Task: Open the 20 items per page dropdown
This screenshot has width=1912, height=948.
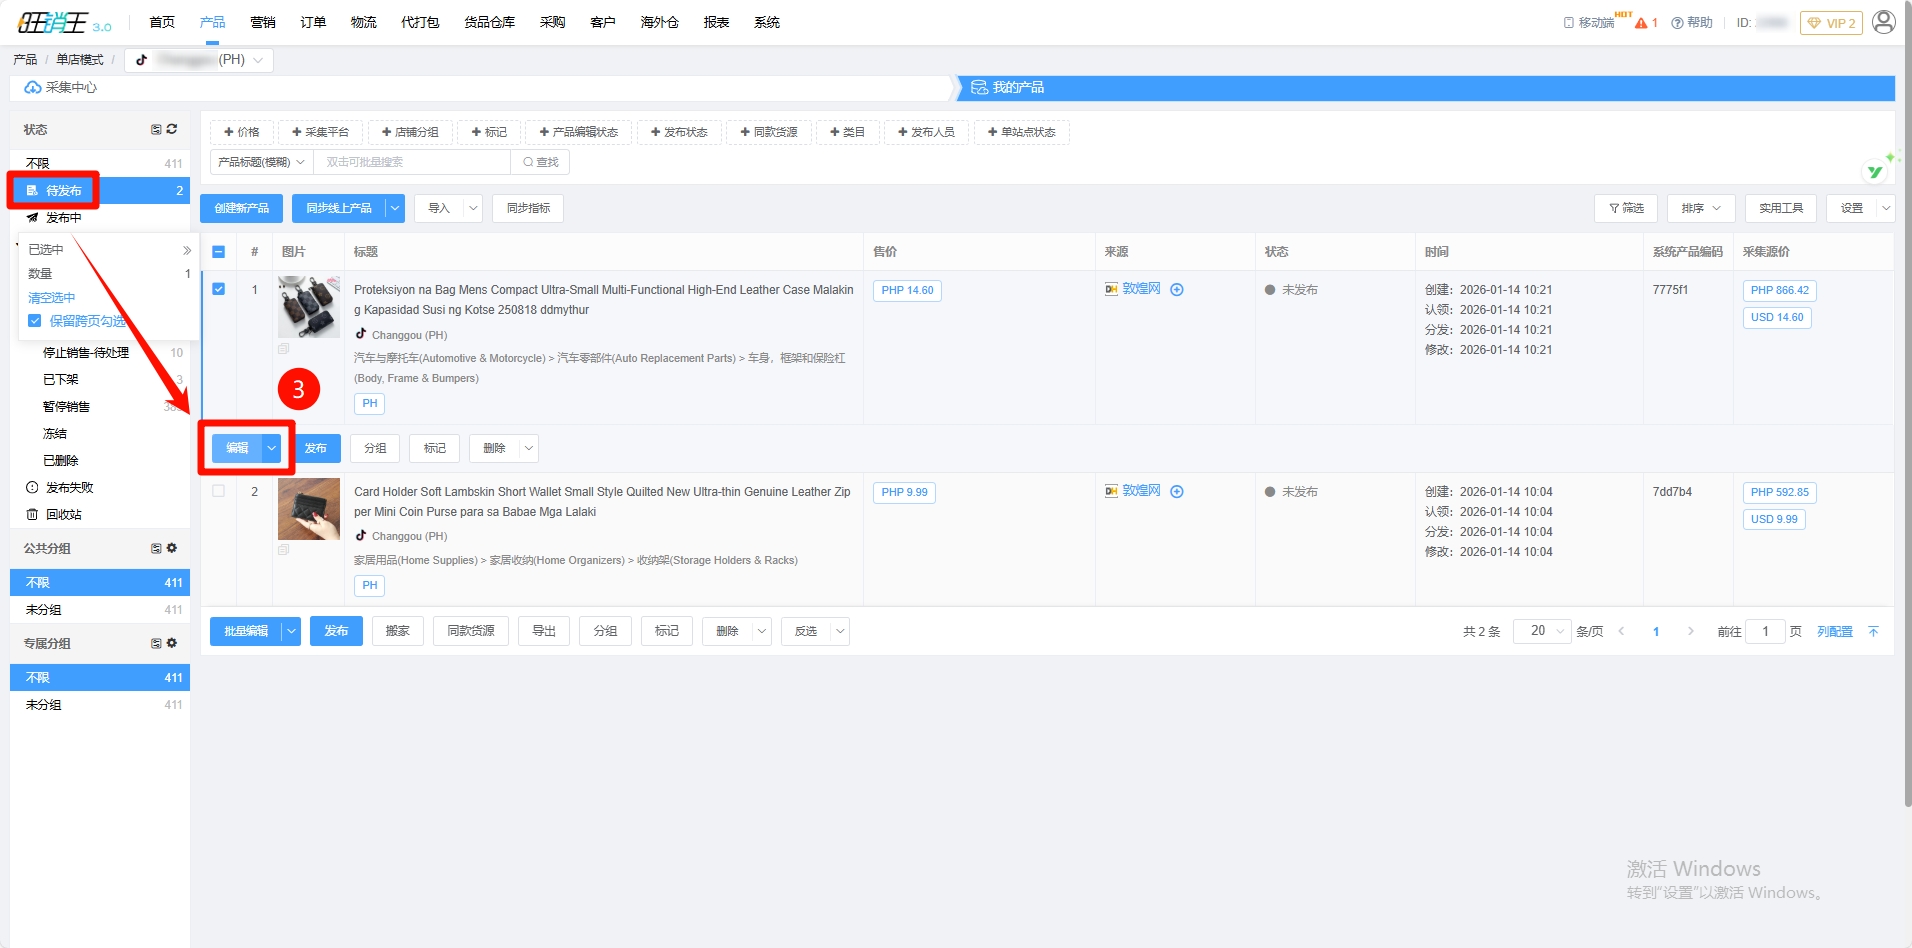Action: point(1541,631)
